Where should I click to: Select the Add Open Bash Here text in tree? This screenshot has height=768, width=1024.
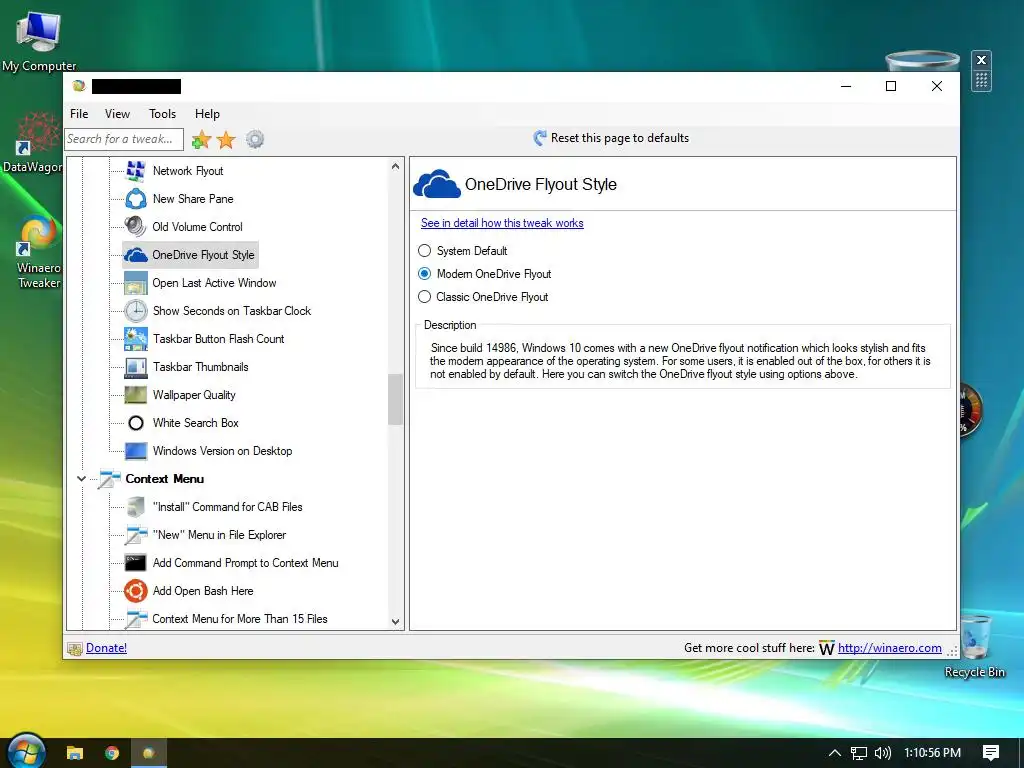tap(203, 591)
